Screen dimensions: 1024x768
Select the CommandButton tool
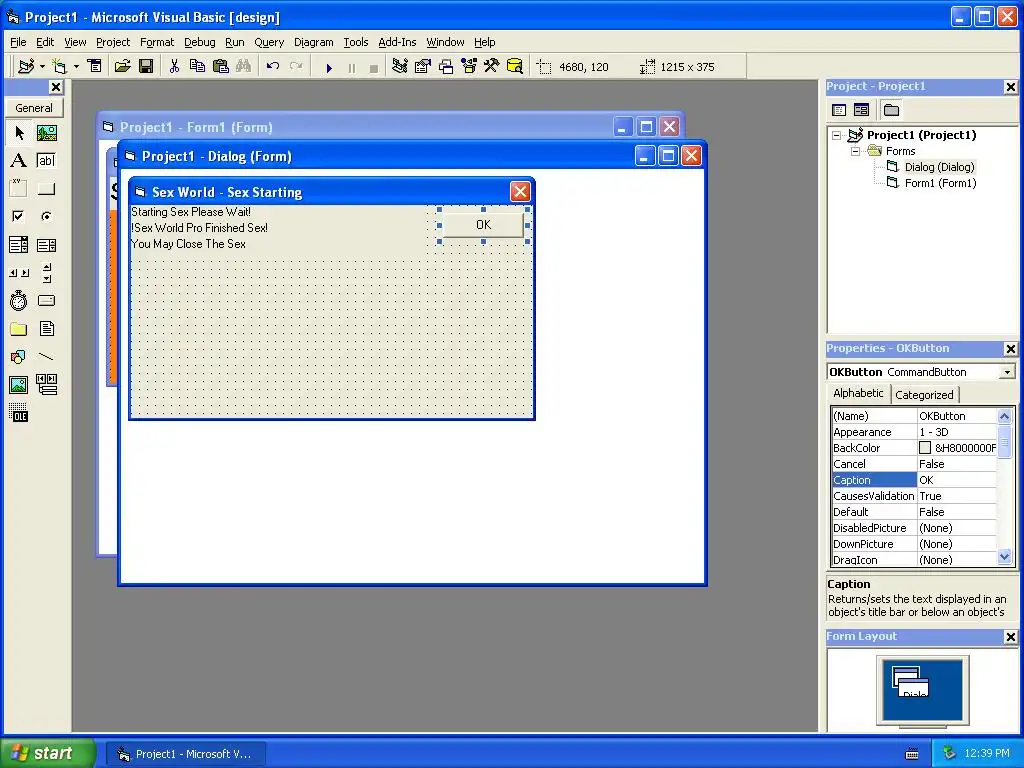tap(46, 189)
